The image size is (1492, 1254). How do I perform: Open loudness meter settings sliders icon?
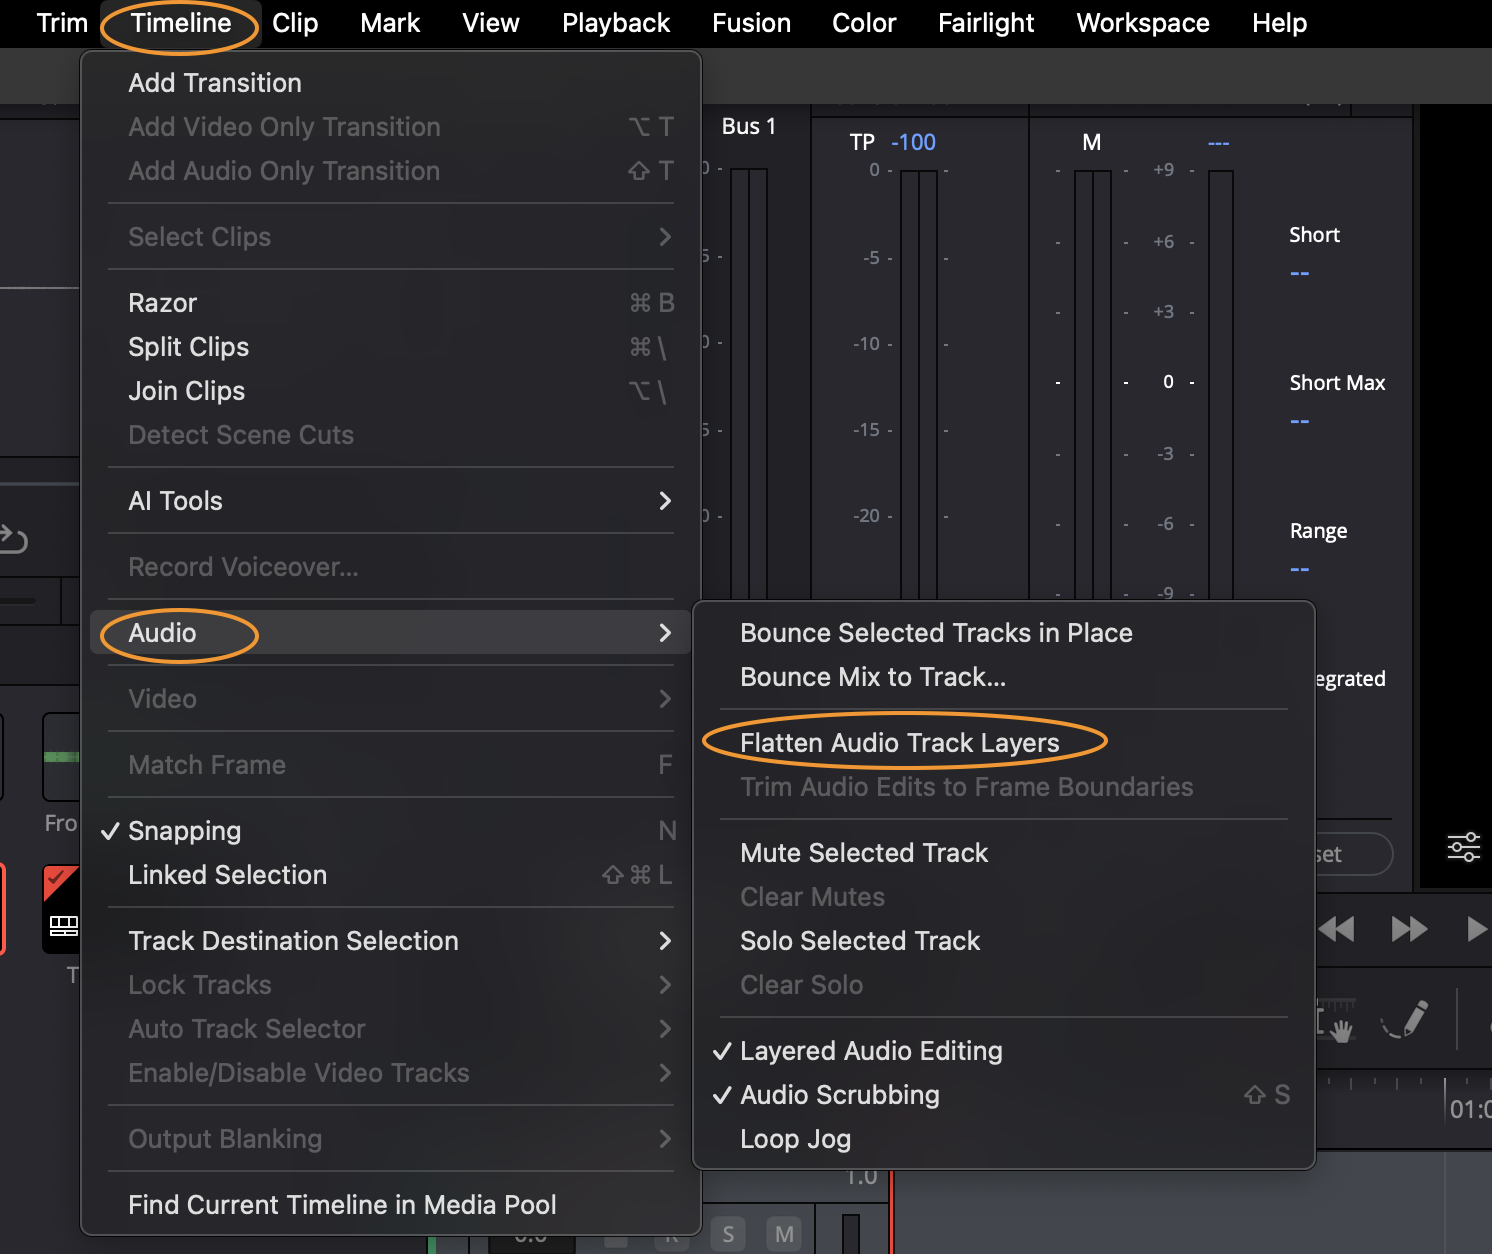1464,847
